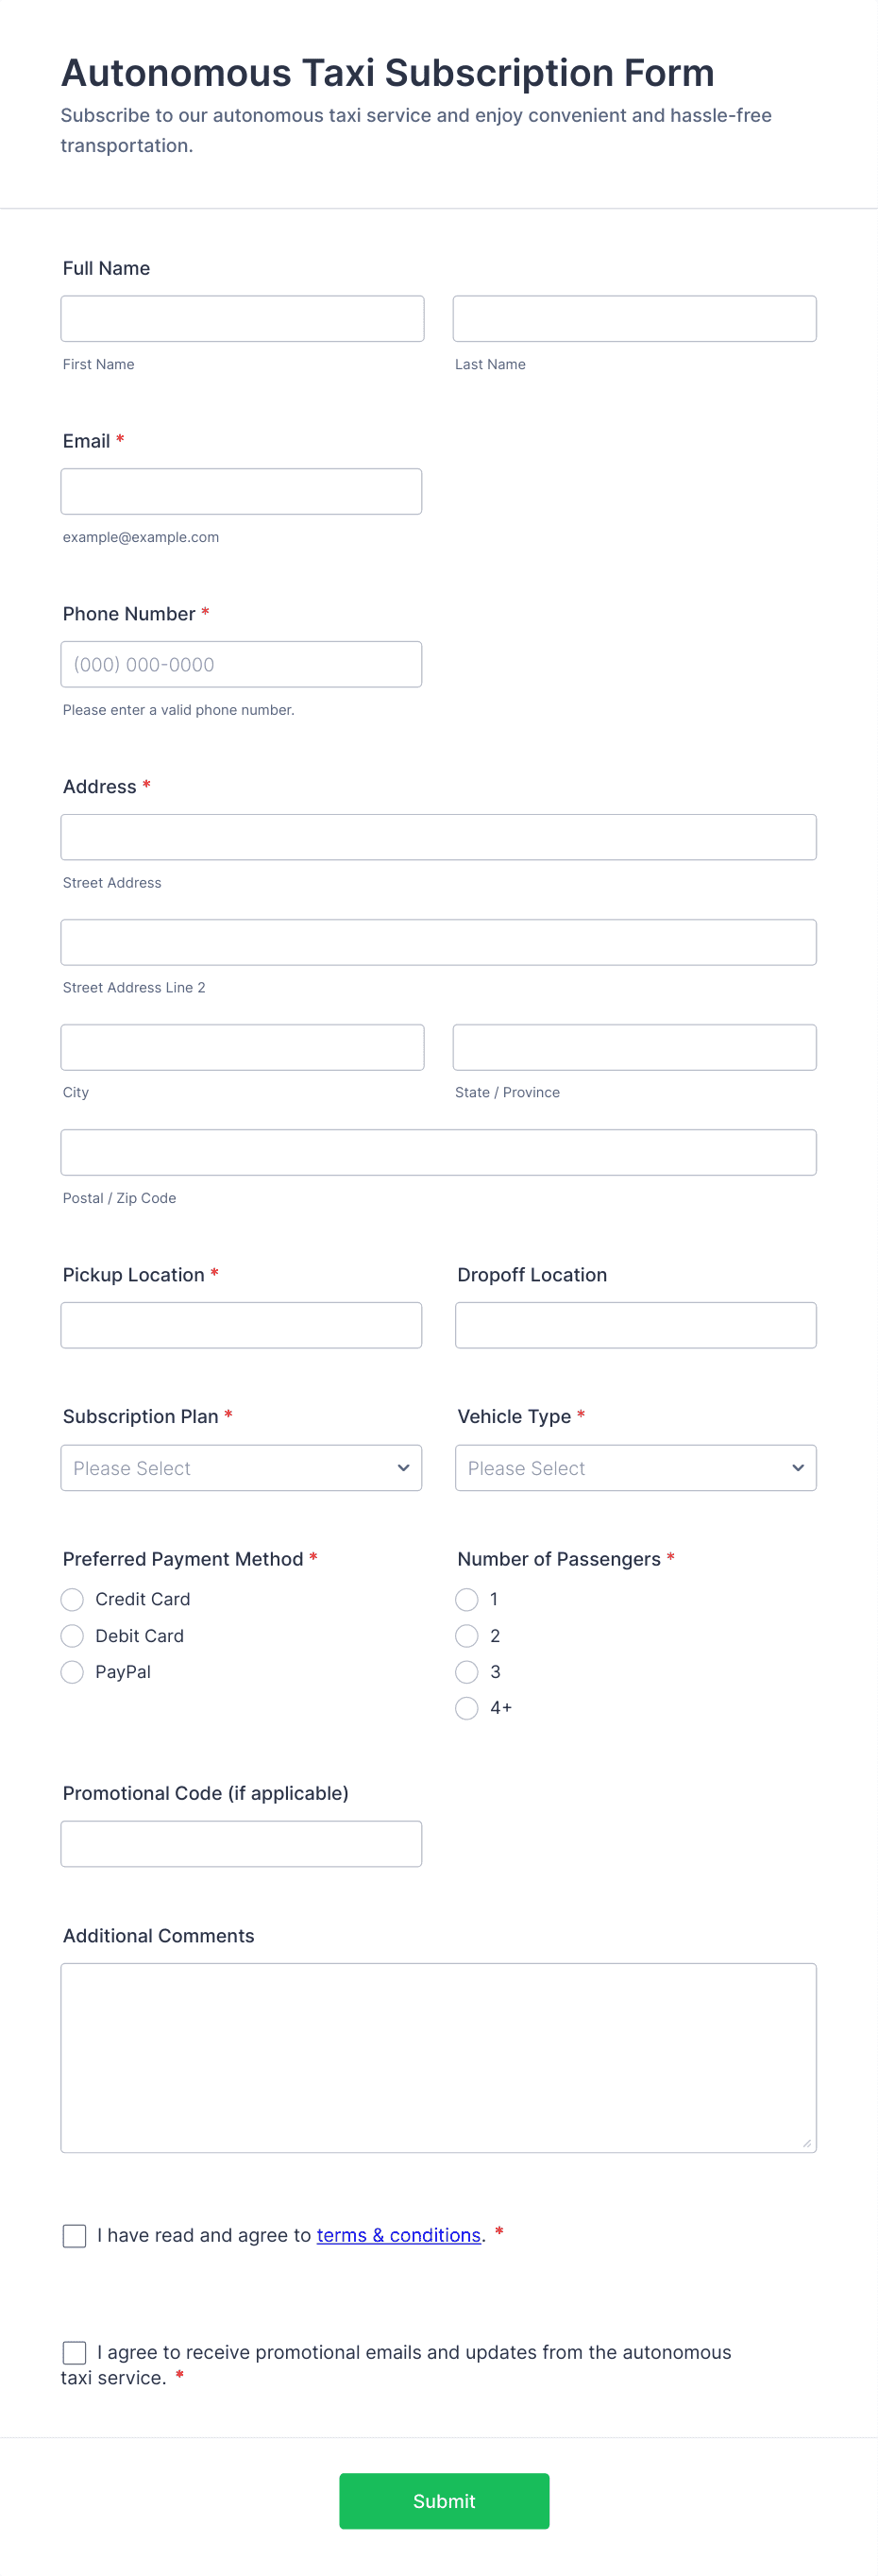The width and height of the screenshot is (878, 2576).
Task: Click the Postal / Zip Code field
Action: click(438, 1151)
